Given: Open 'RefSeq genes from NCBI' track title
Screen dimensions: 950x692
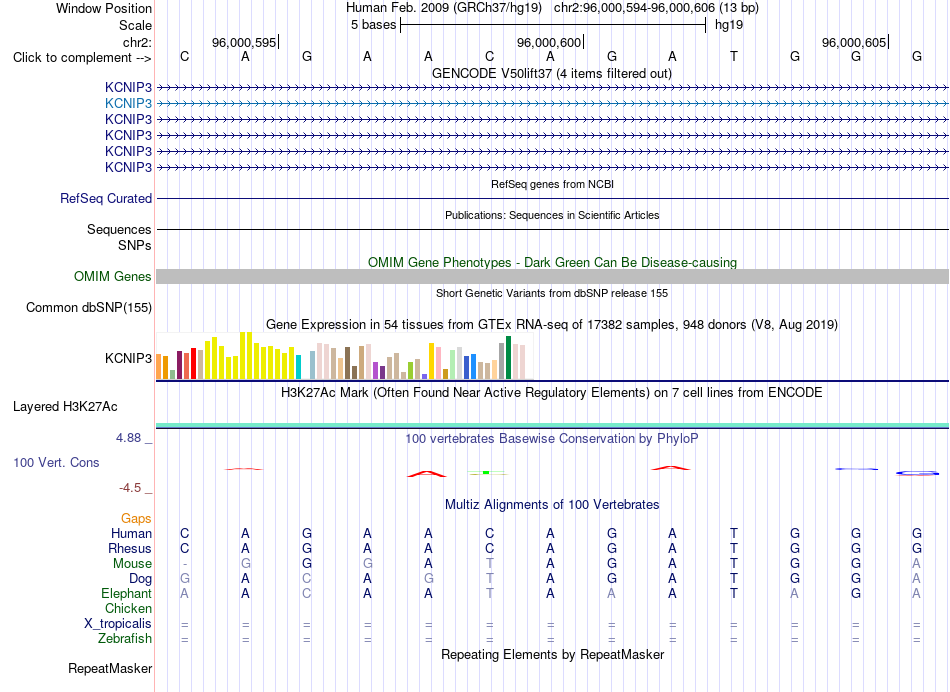Looking at the screenshot, I should tap(552, 184).
